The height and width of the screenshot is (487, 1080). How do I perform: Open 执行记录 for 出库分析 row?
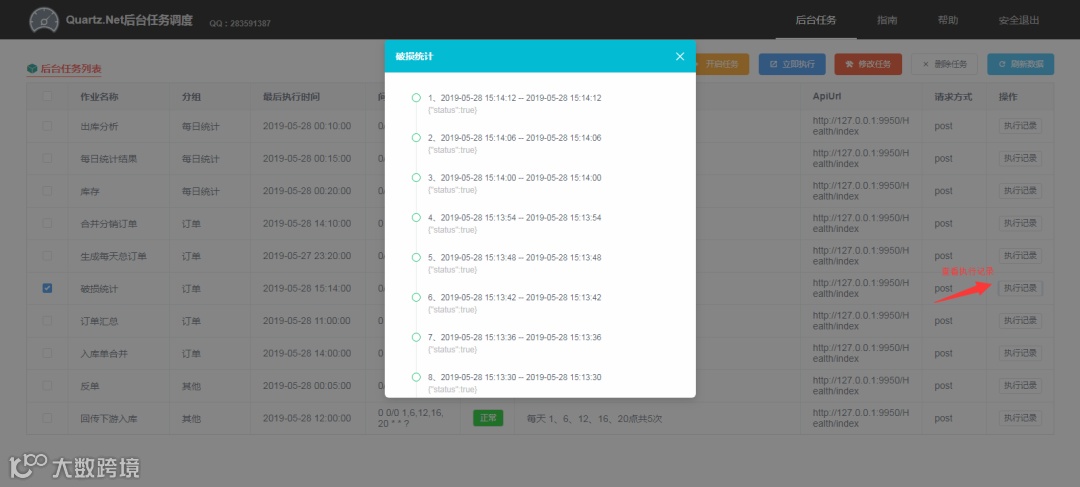(1020, 126)
